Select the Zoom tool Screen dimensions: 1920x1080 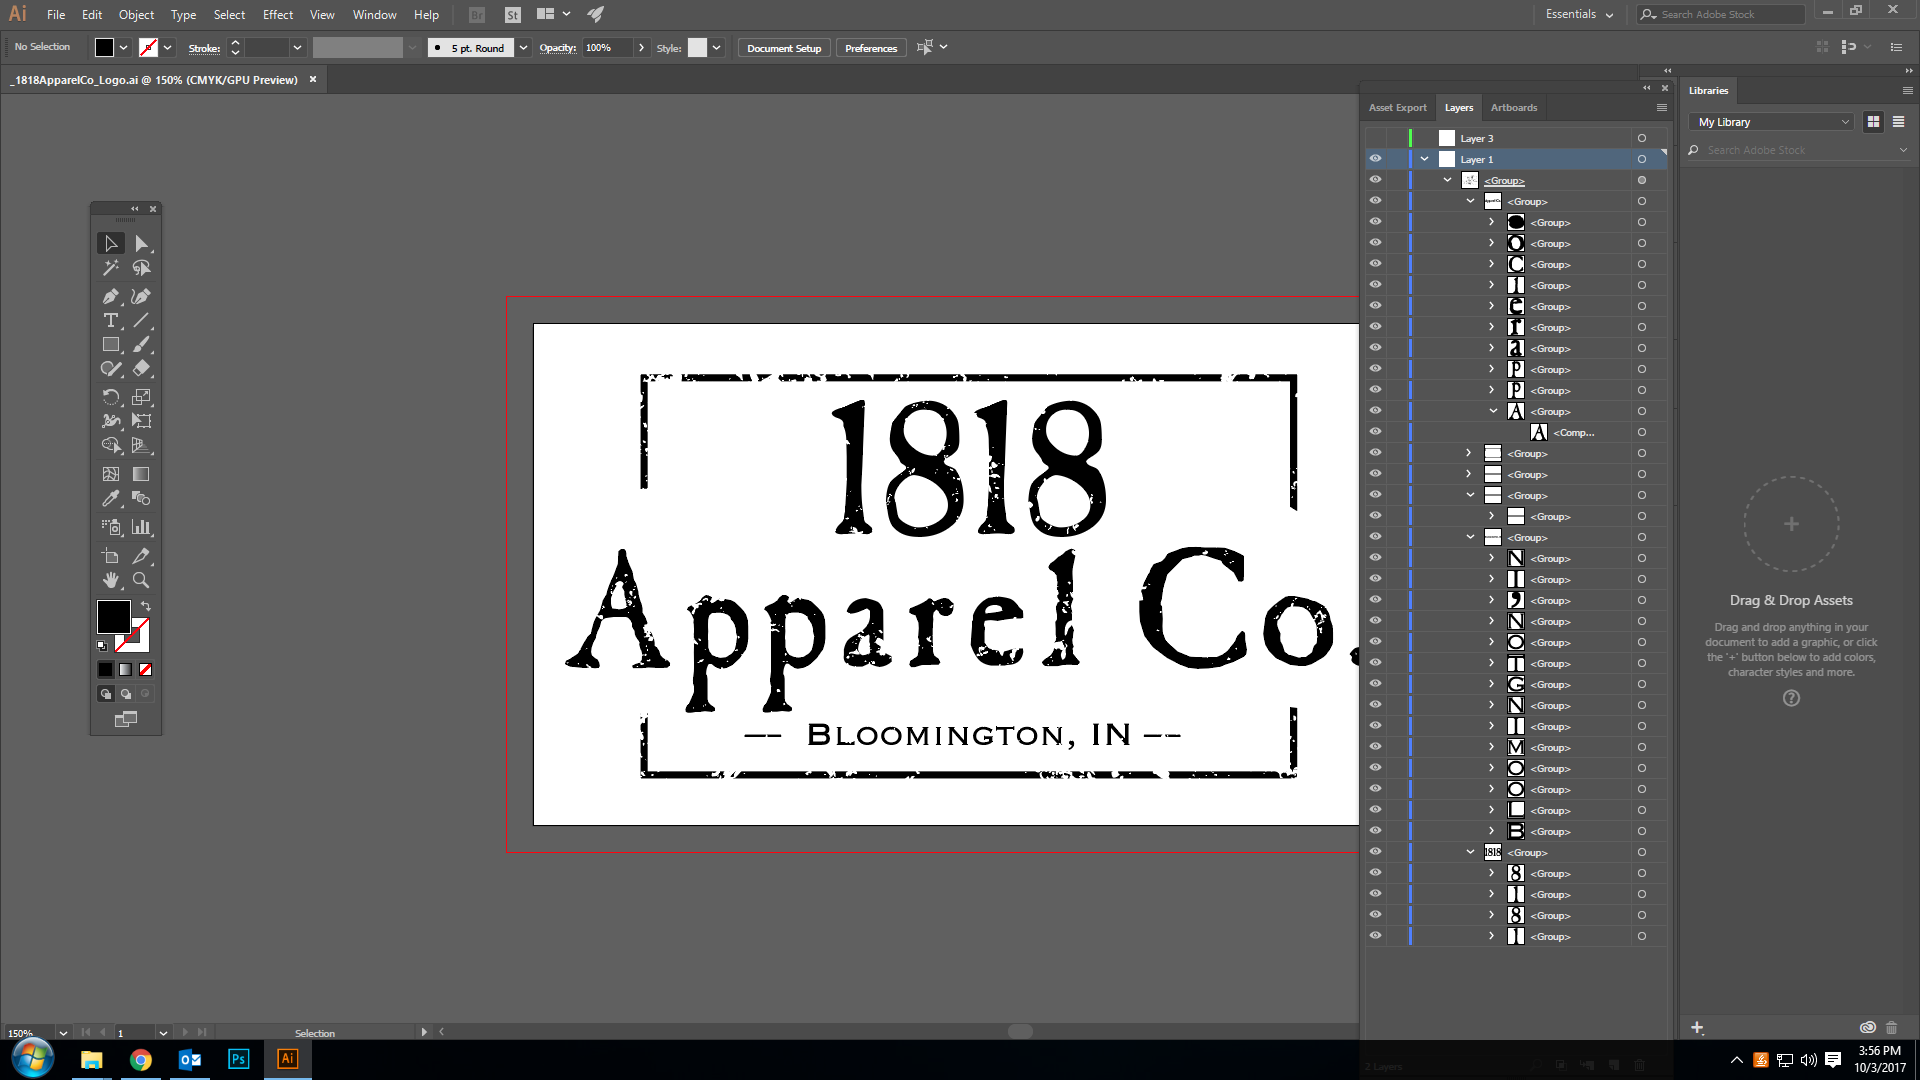coord(141,580)
